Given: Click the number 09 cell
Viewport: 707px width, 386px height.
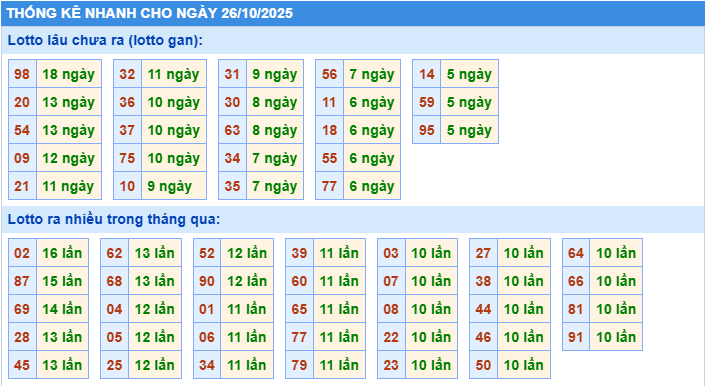Looking at the screenshot, I should pos(22,158).
